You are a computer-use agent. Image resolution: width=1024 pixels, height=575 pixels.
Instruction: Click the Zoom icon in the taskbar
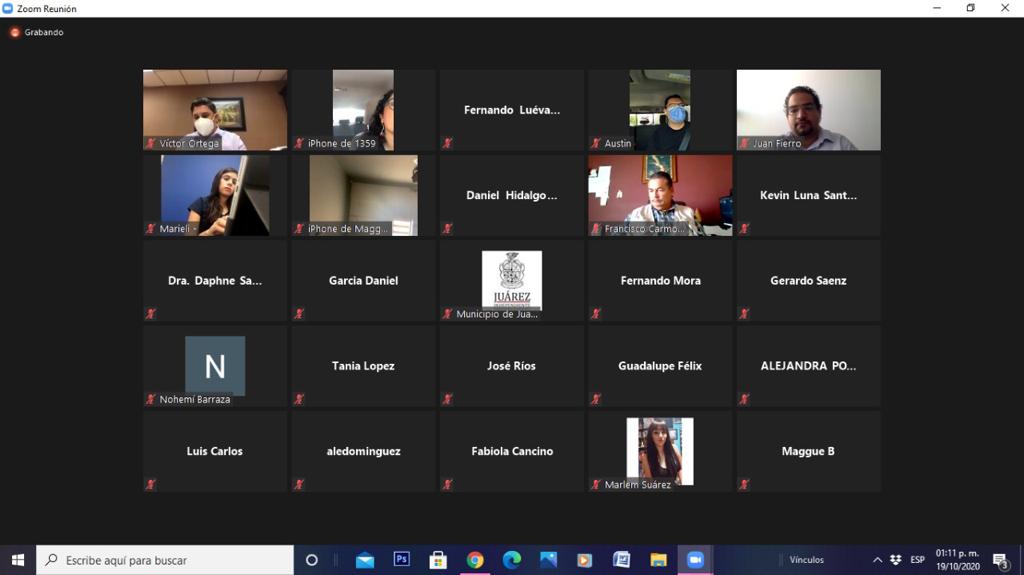(695, 560)
